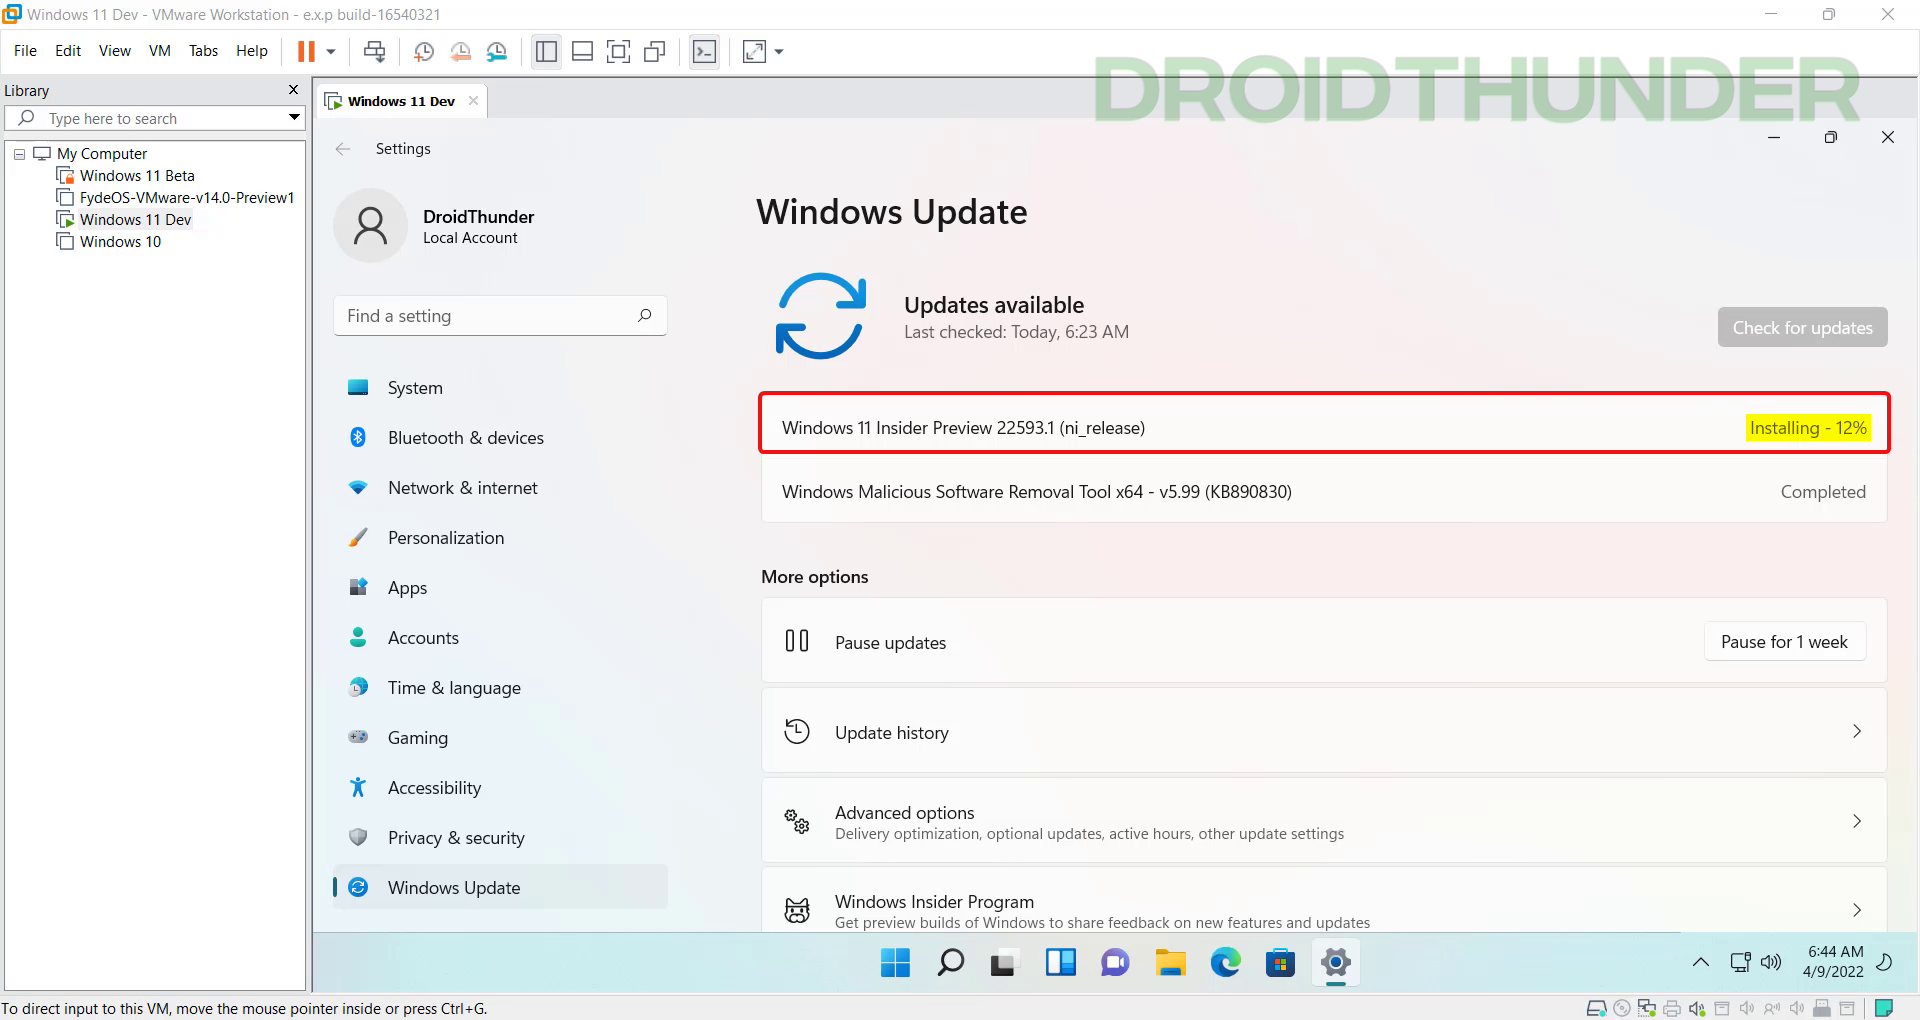The height and width of the screenshot is (1020, 1920).
Task: Click Pause for 1 week button
Action: [1784, 642]
